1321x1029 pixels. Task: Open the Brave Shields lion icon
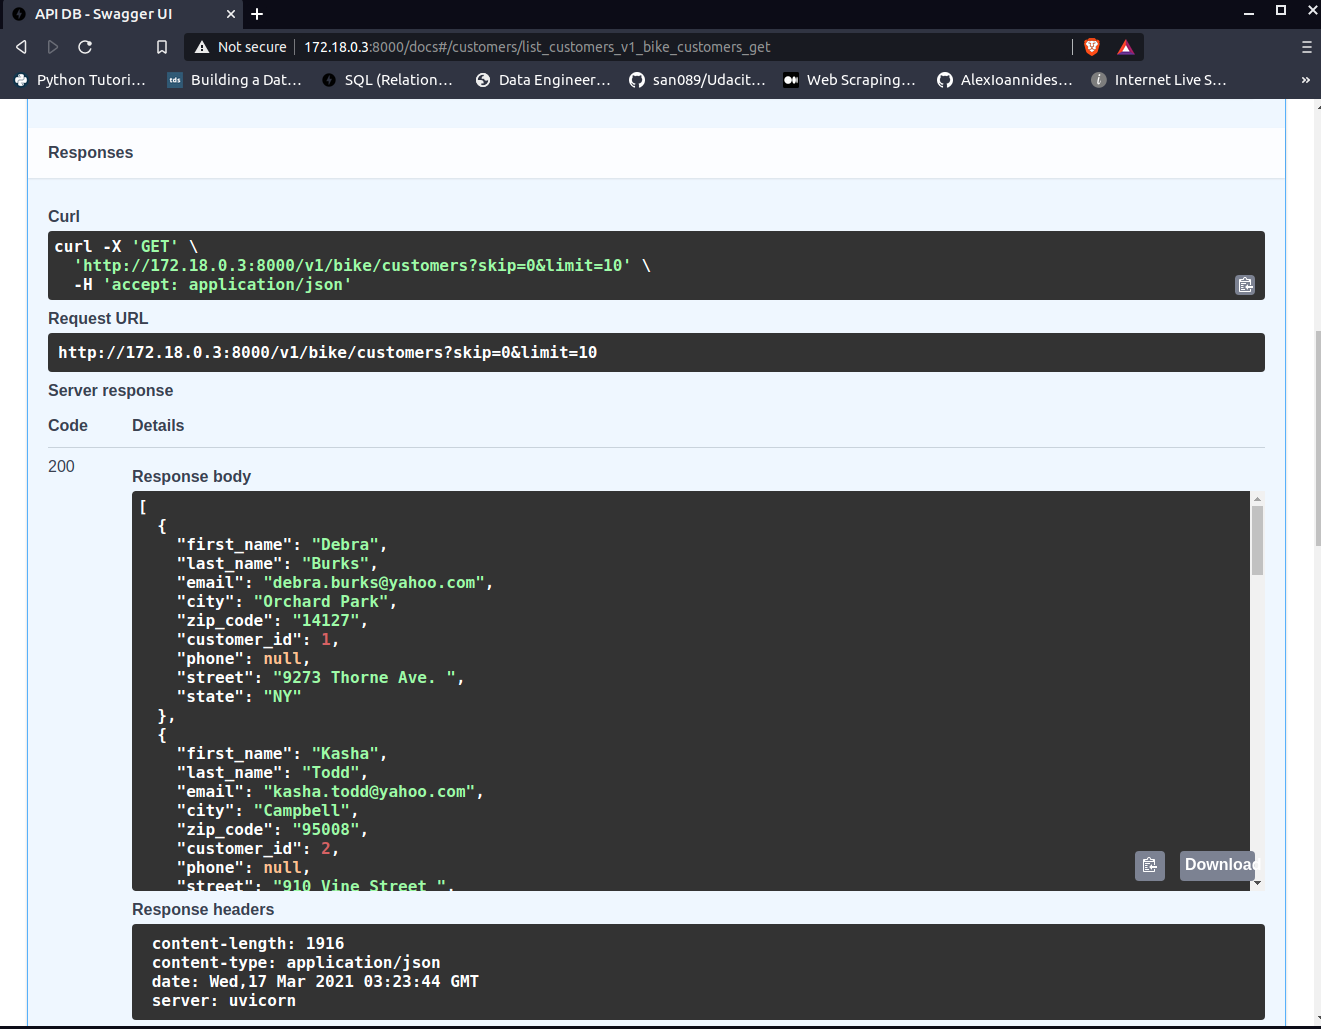click(1092, 47)
